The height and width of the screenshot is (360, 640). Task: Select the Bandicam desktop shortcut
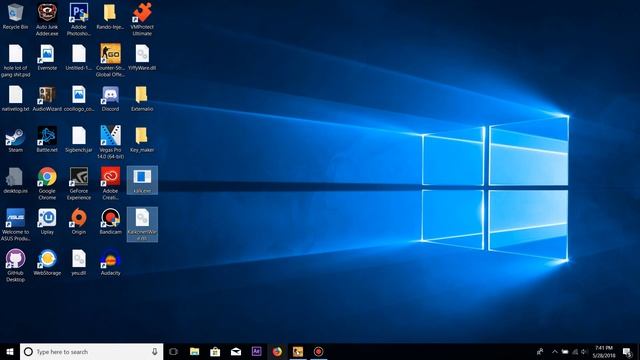tap(110, 222)
